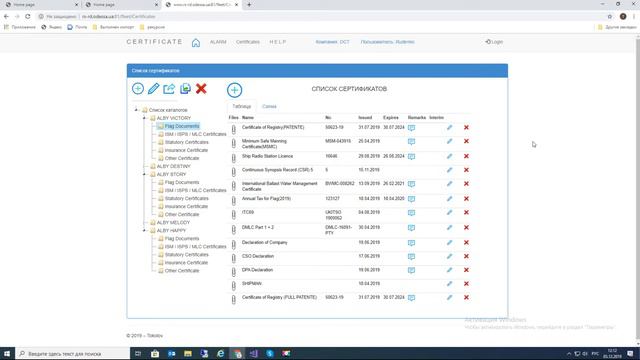This screenshot has height=360, width=640.
Task: Open remarks for Ship Radio Station Licence
Action: [x=411, y=157]
